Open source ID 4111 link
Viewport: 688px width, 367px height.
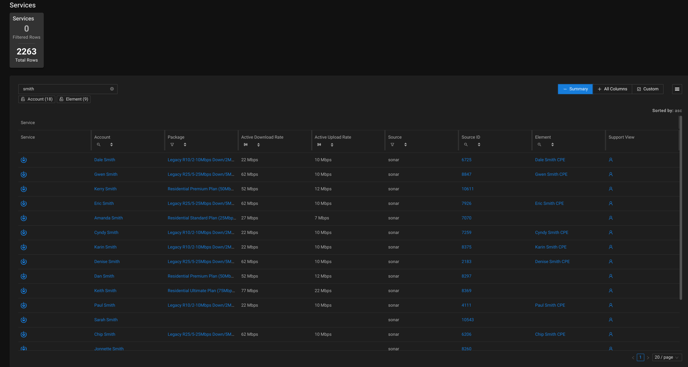click(x=466, y=305)
